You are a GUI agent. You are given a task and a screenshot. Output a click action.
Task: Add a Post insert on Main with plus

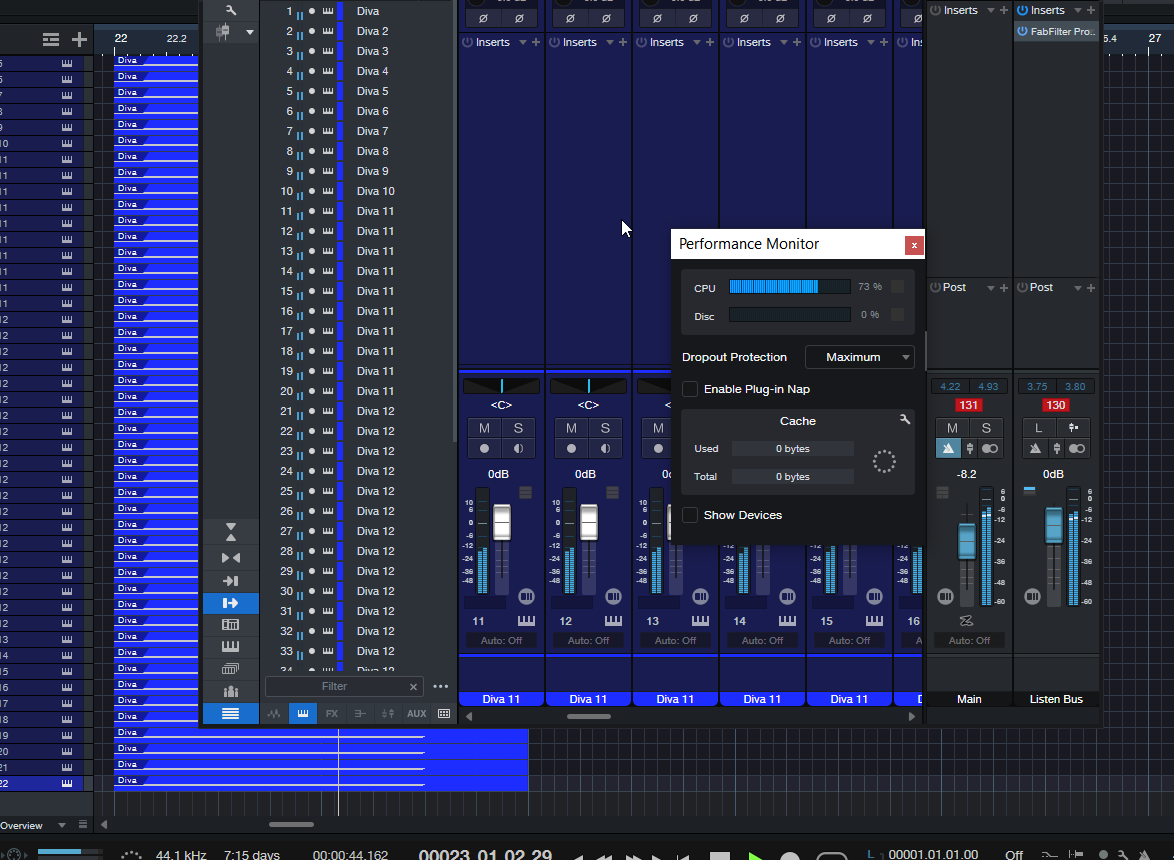pyautogui.click(x=1004, y=287)
